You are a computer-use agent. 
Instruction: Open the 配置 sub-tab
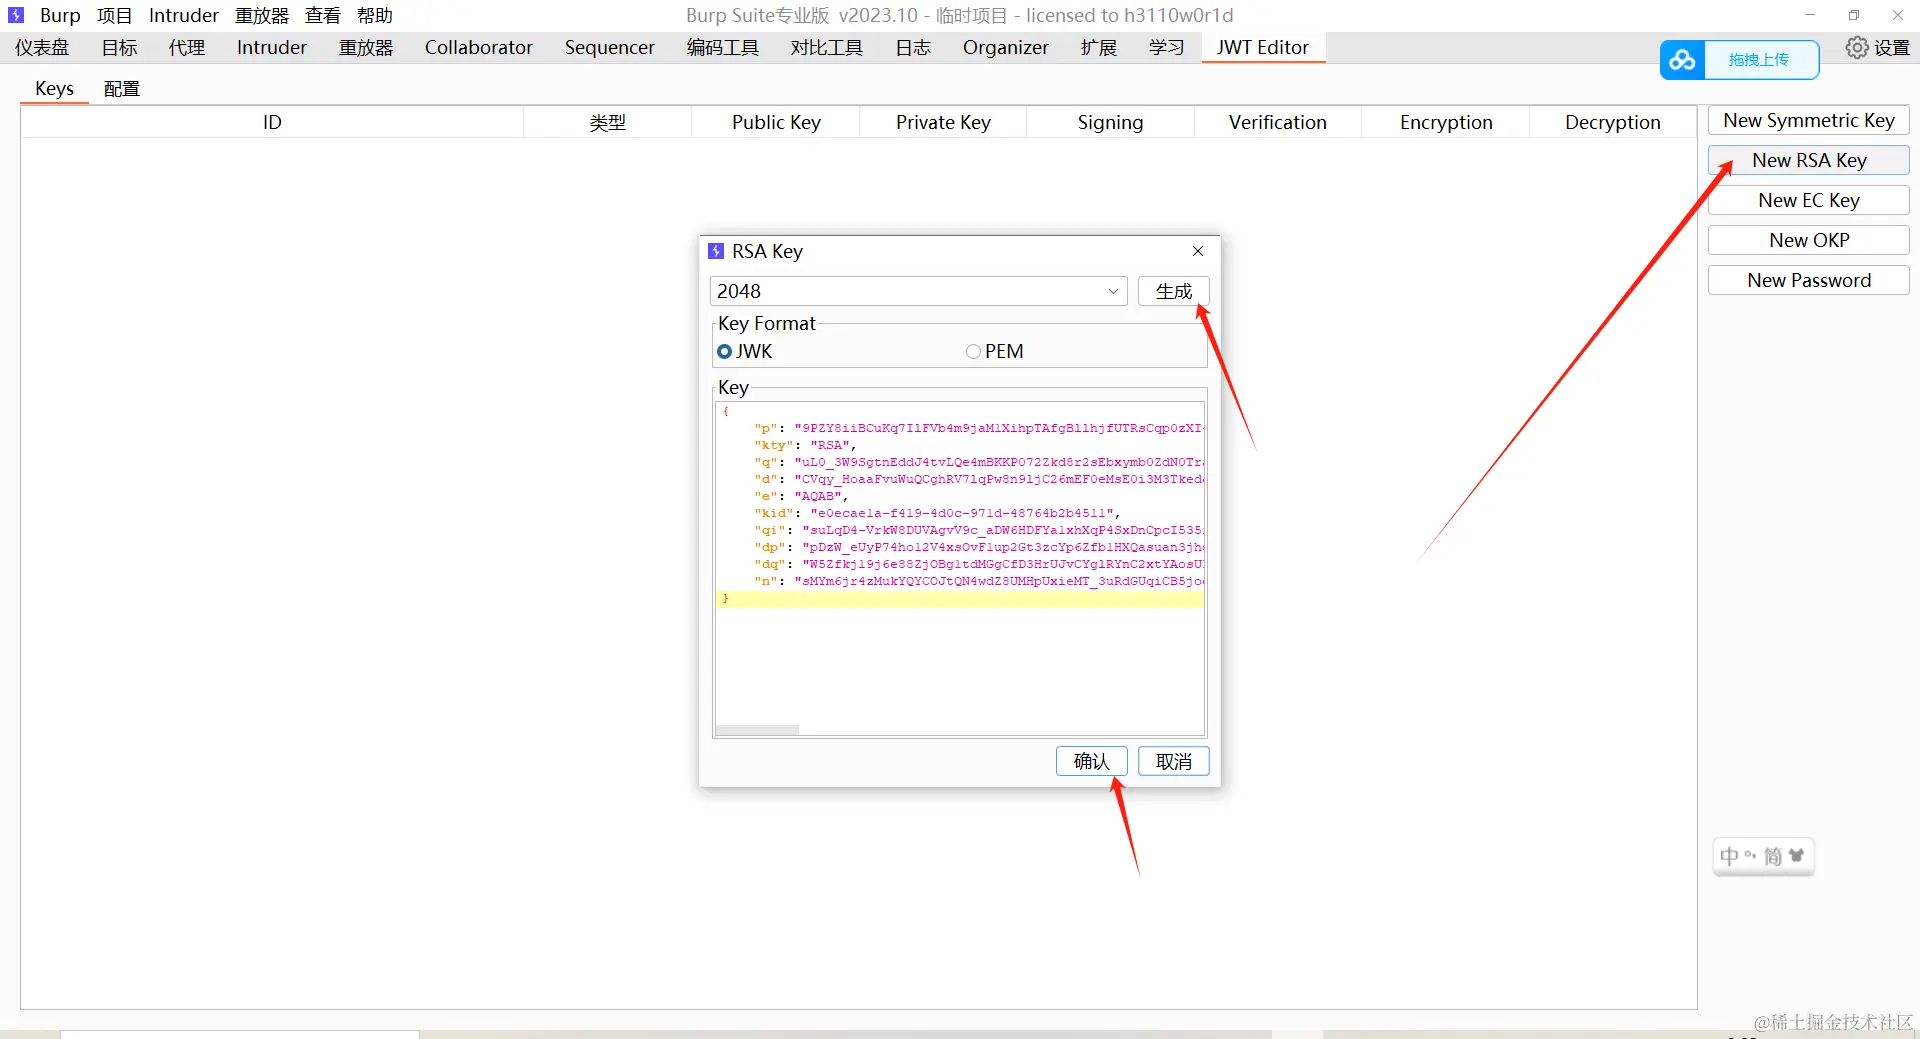[122, 88]
